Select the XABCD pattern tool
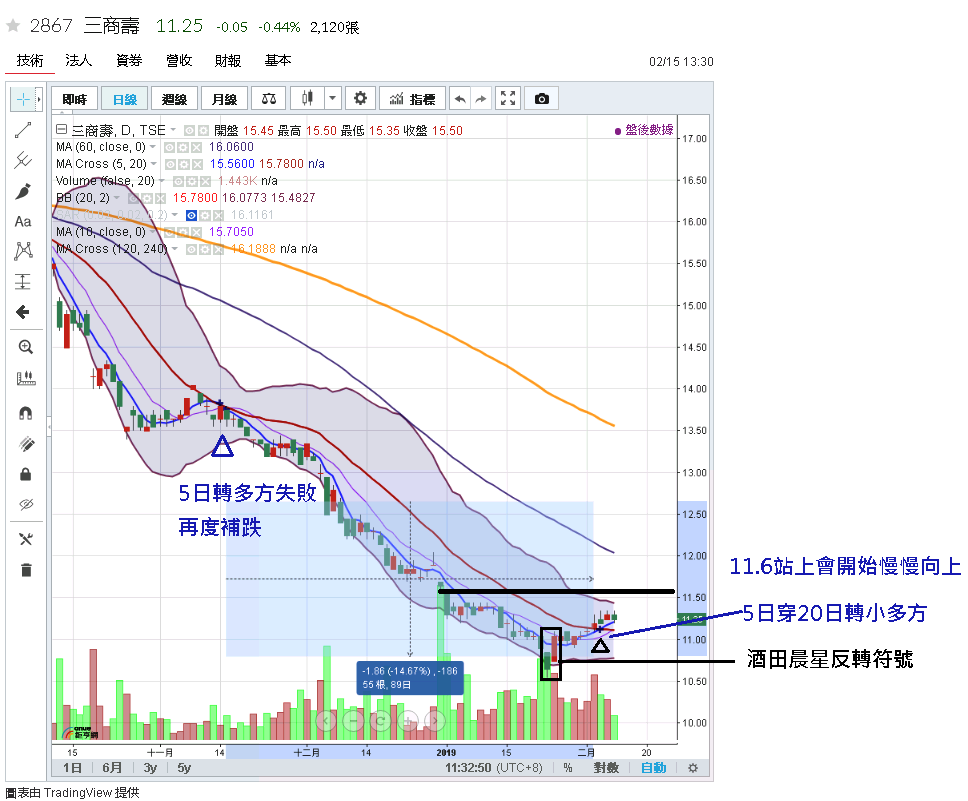This screenshot has height=801, width=968. [x=23, y=251]
